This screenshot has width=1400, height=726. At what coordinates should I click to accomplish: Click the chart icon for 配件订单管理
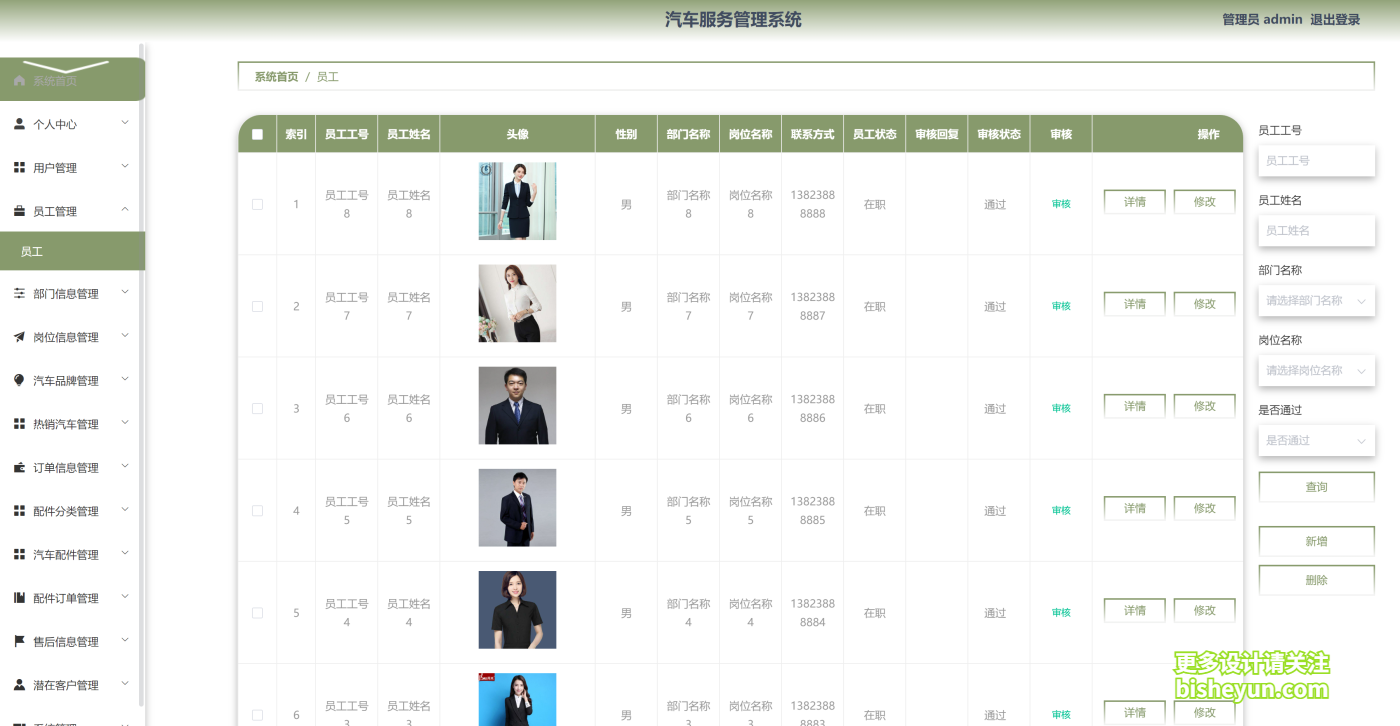tap(19, 598)
